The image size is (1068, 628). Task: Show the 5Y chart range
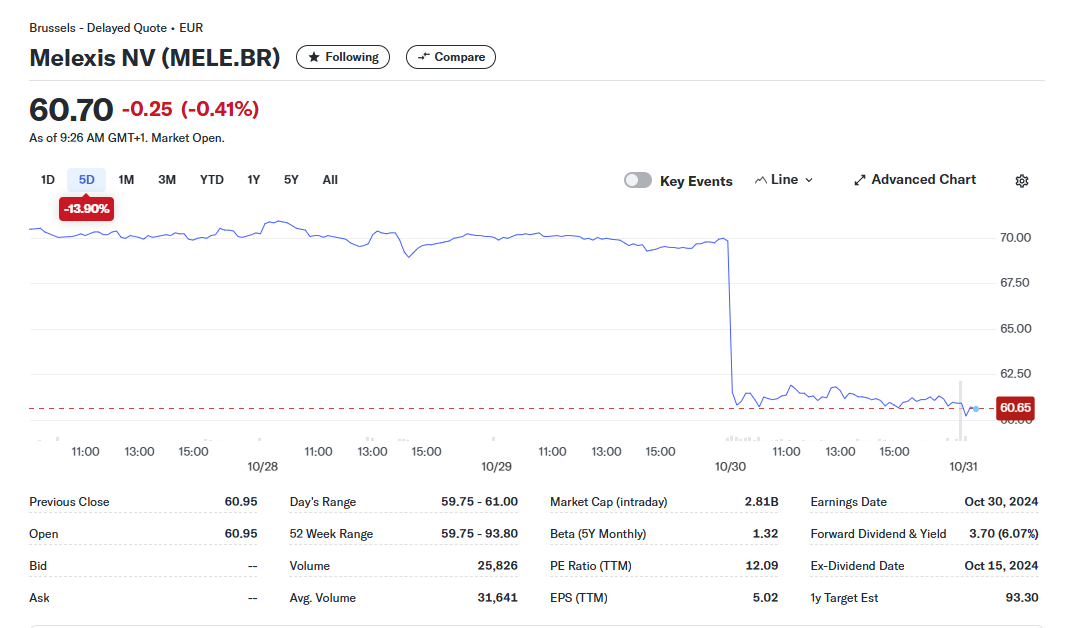point(291,180)
